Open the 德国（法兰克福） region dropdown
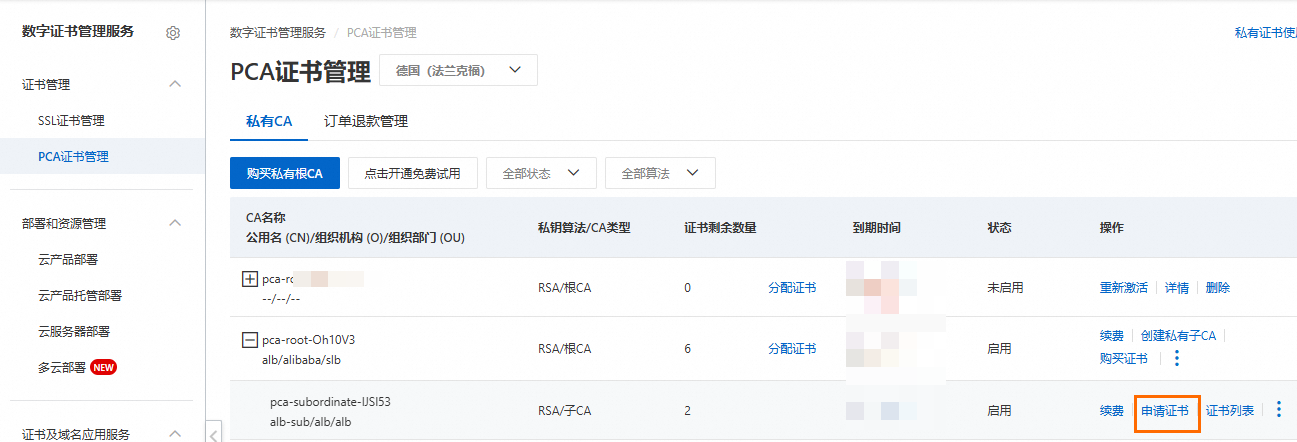This screenshot has width=1297, height=442. (x=458, y=70)
